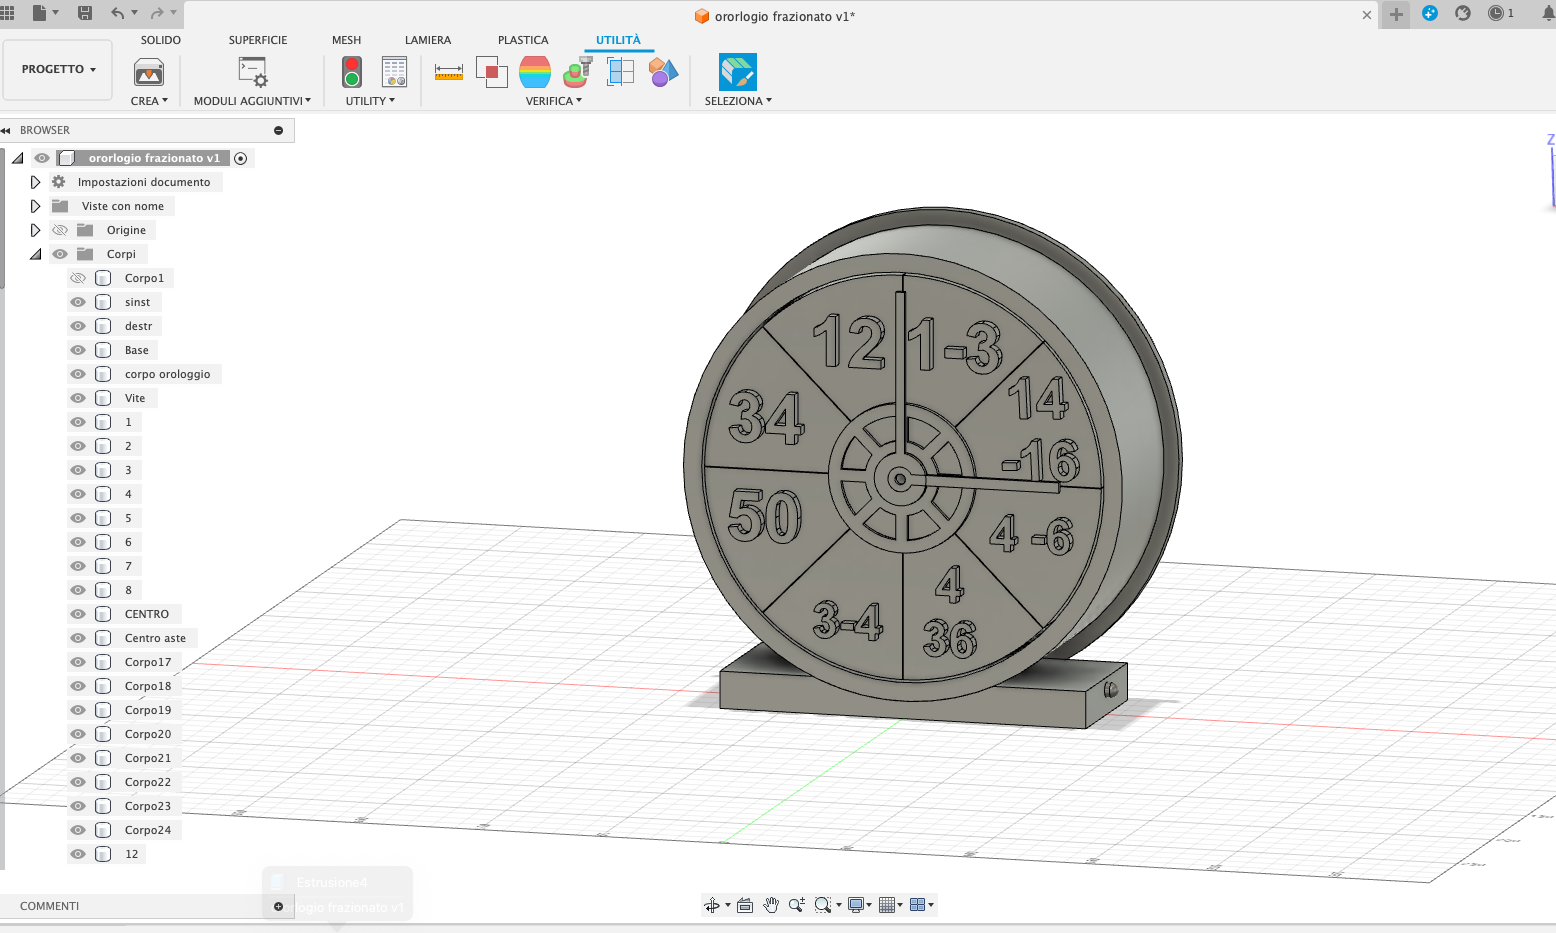Hide the CENTRO body
Image resolution: width=1556 pixels, height=933 pixels.
(78, 614)
